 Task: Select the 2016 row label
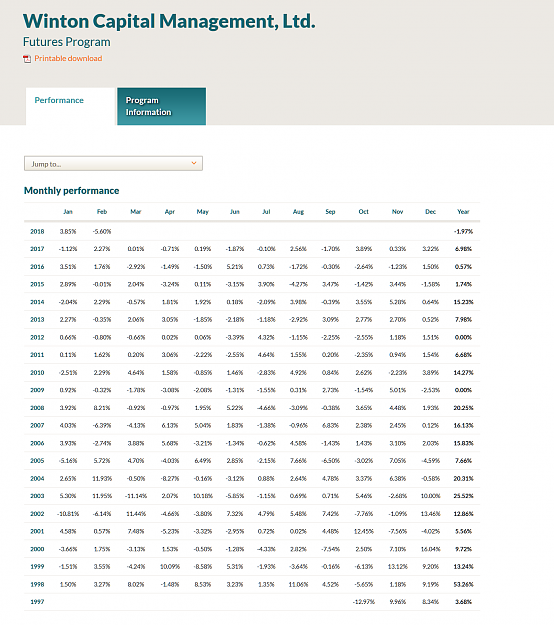37,267
